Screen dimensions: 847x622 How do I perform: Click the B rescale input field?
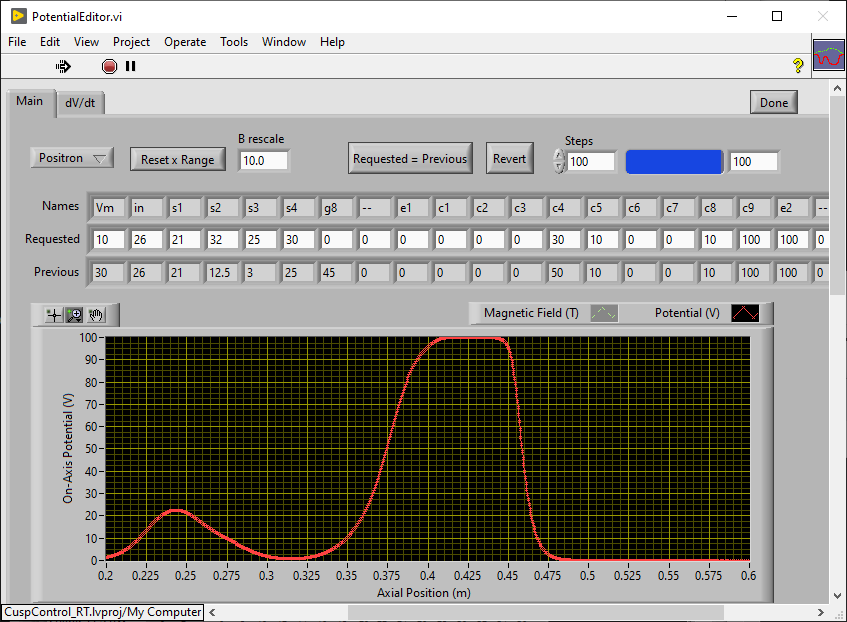pyautogui.click(x=264, y=160)
